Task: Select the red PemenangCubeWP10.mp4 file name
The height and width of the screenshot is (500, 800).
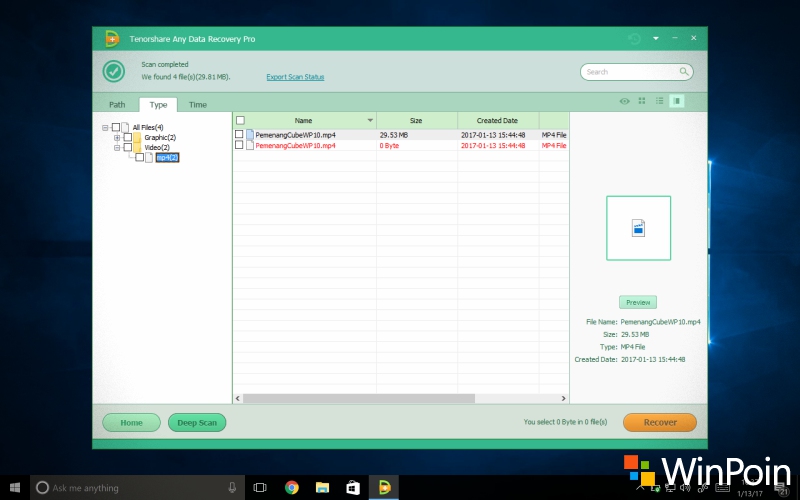Action: [295, 146]
